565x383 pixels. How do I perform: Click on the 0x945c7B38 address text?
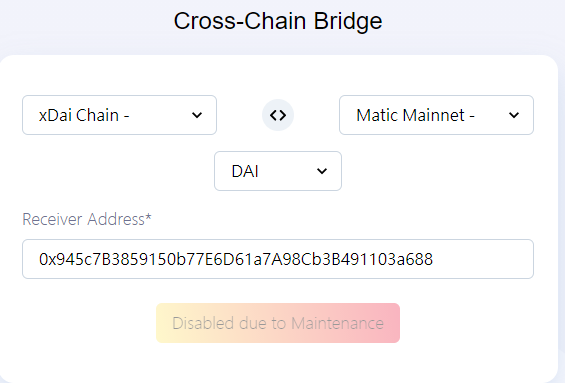(236, 259)
